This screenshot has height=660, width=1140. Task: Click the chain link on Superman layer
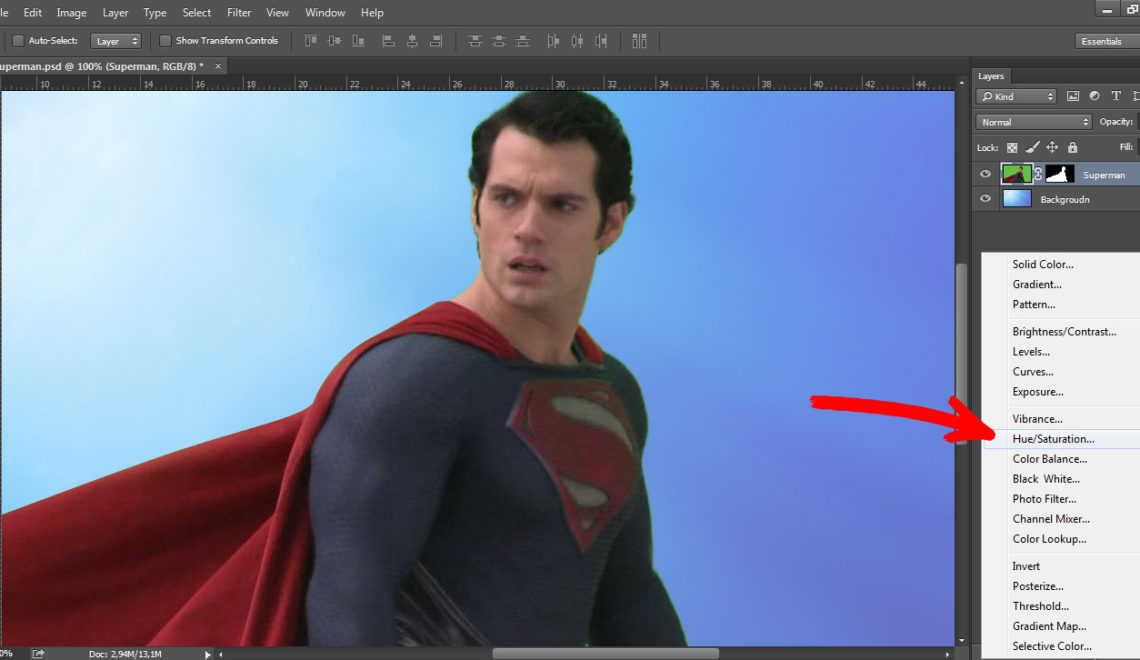[1038, 174]
